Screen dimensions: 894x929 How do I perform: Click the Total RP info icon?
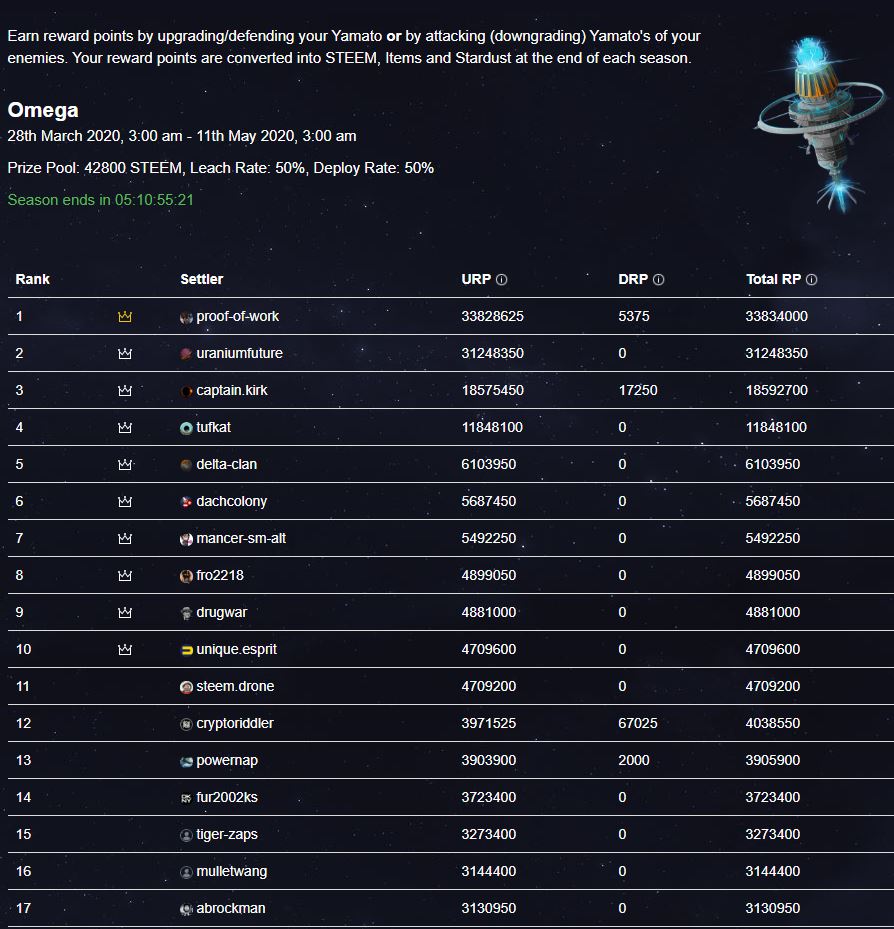click(x=811, y=280)
